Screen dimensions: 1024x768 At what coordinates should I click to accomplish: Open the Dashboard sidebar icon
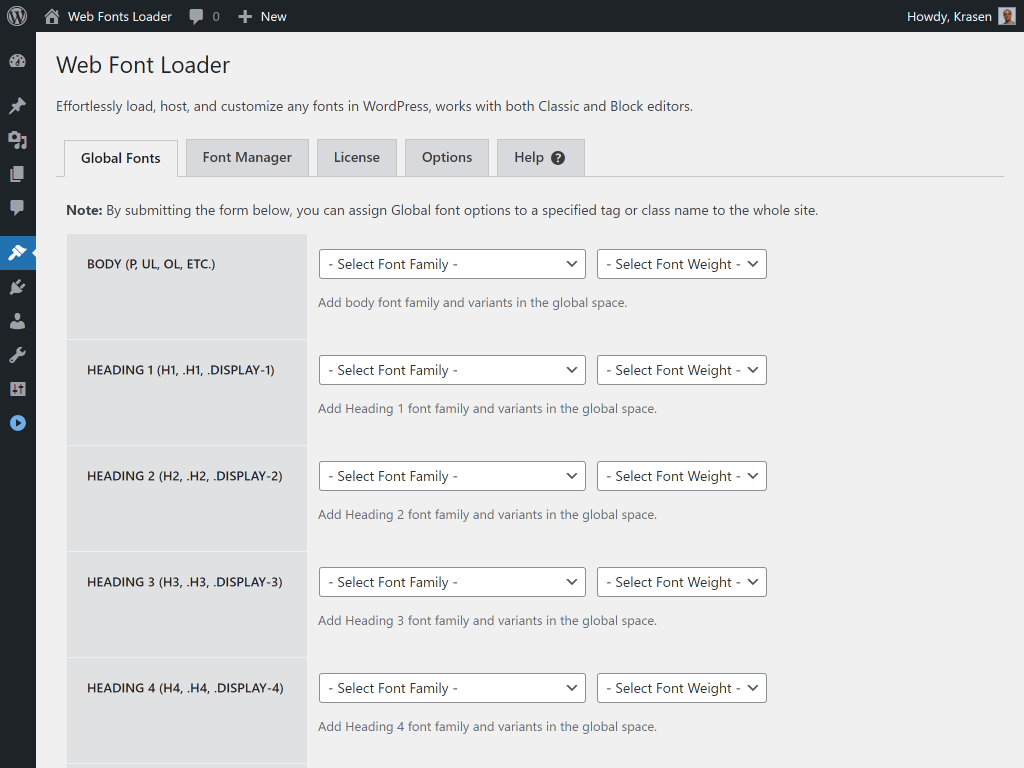tap(18, 61)
